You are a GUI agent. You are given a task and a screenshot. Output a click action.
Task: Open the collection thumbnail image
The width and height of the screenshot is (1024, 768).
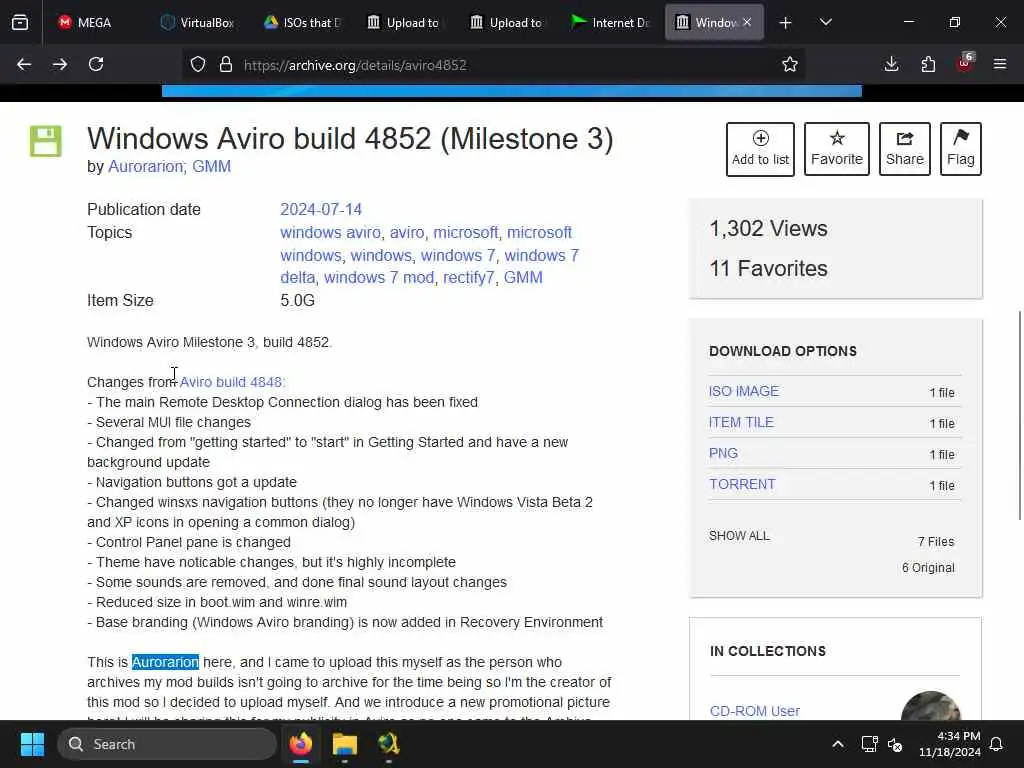point(931,706)
